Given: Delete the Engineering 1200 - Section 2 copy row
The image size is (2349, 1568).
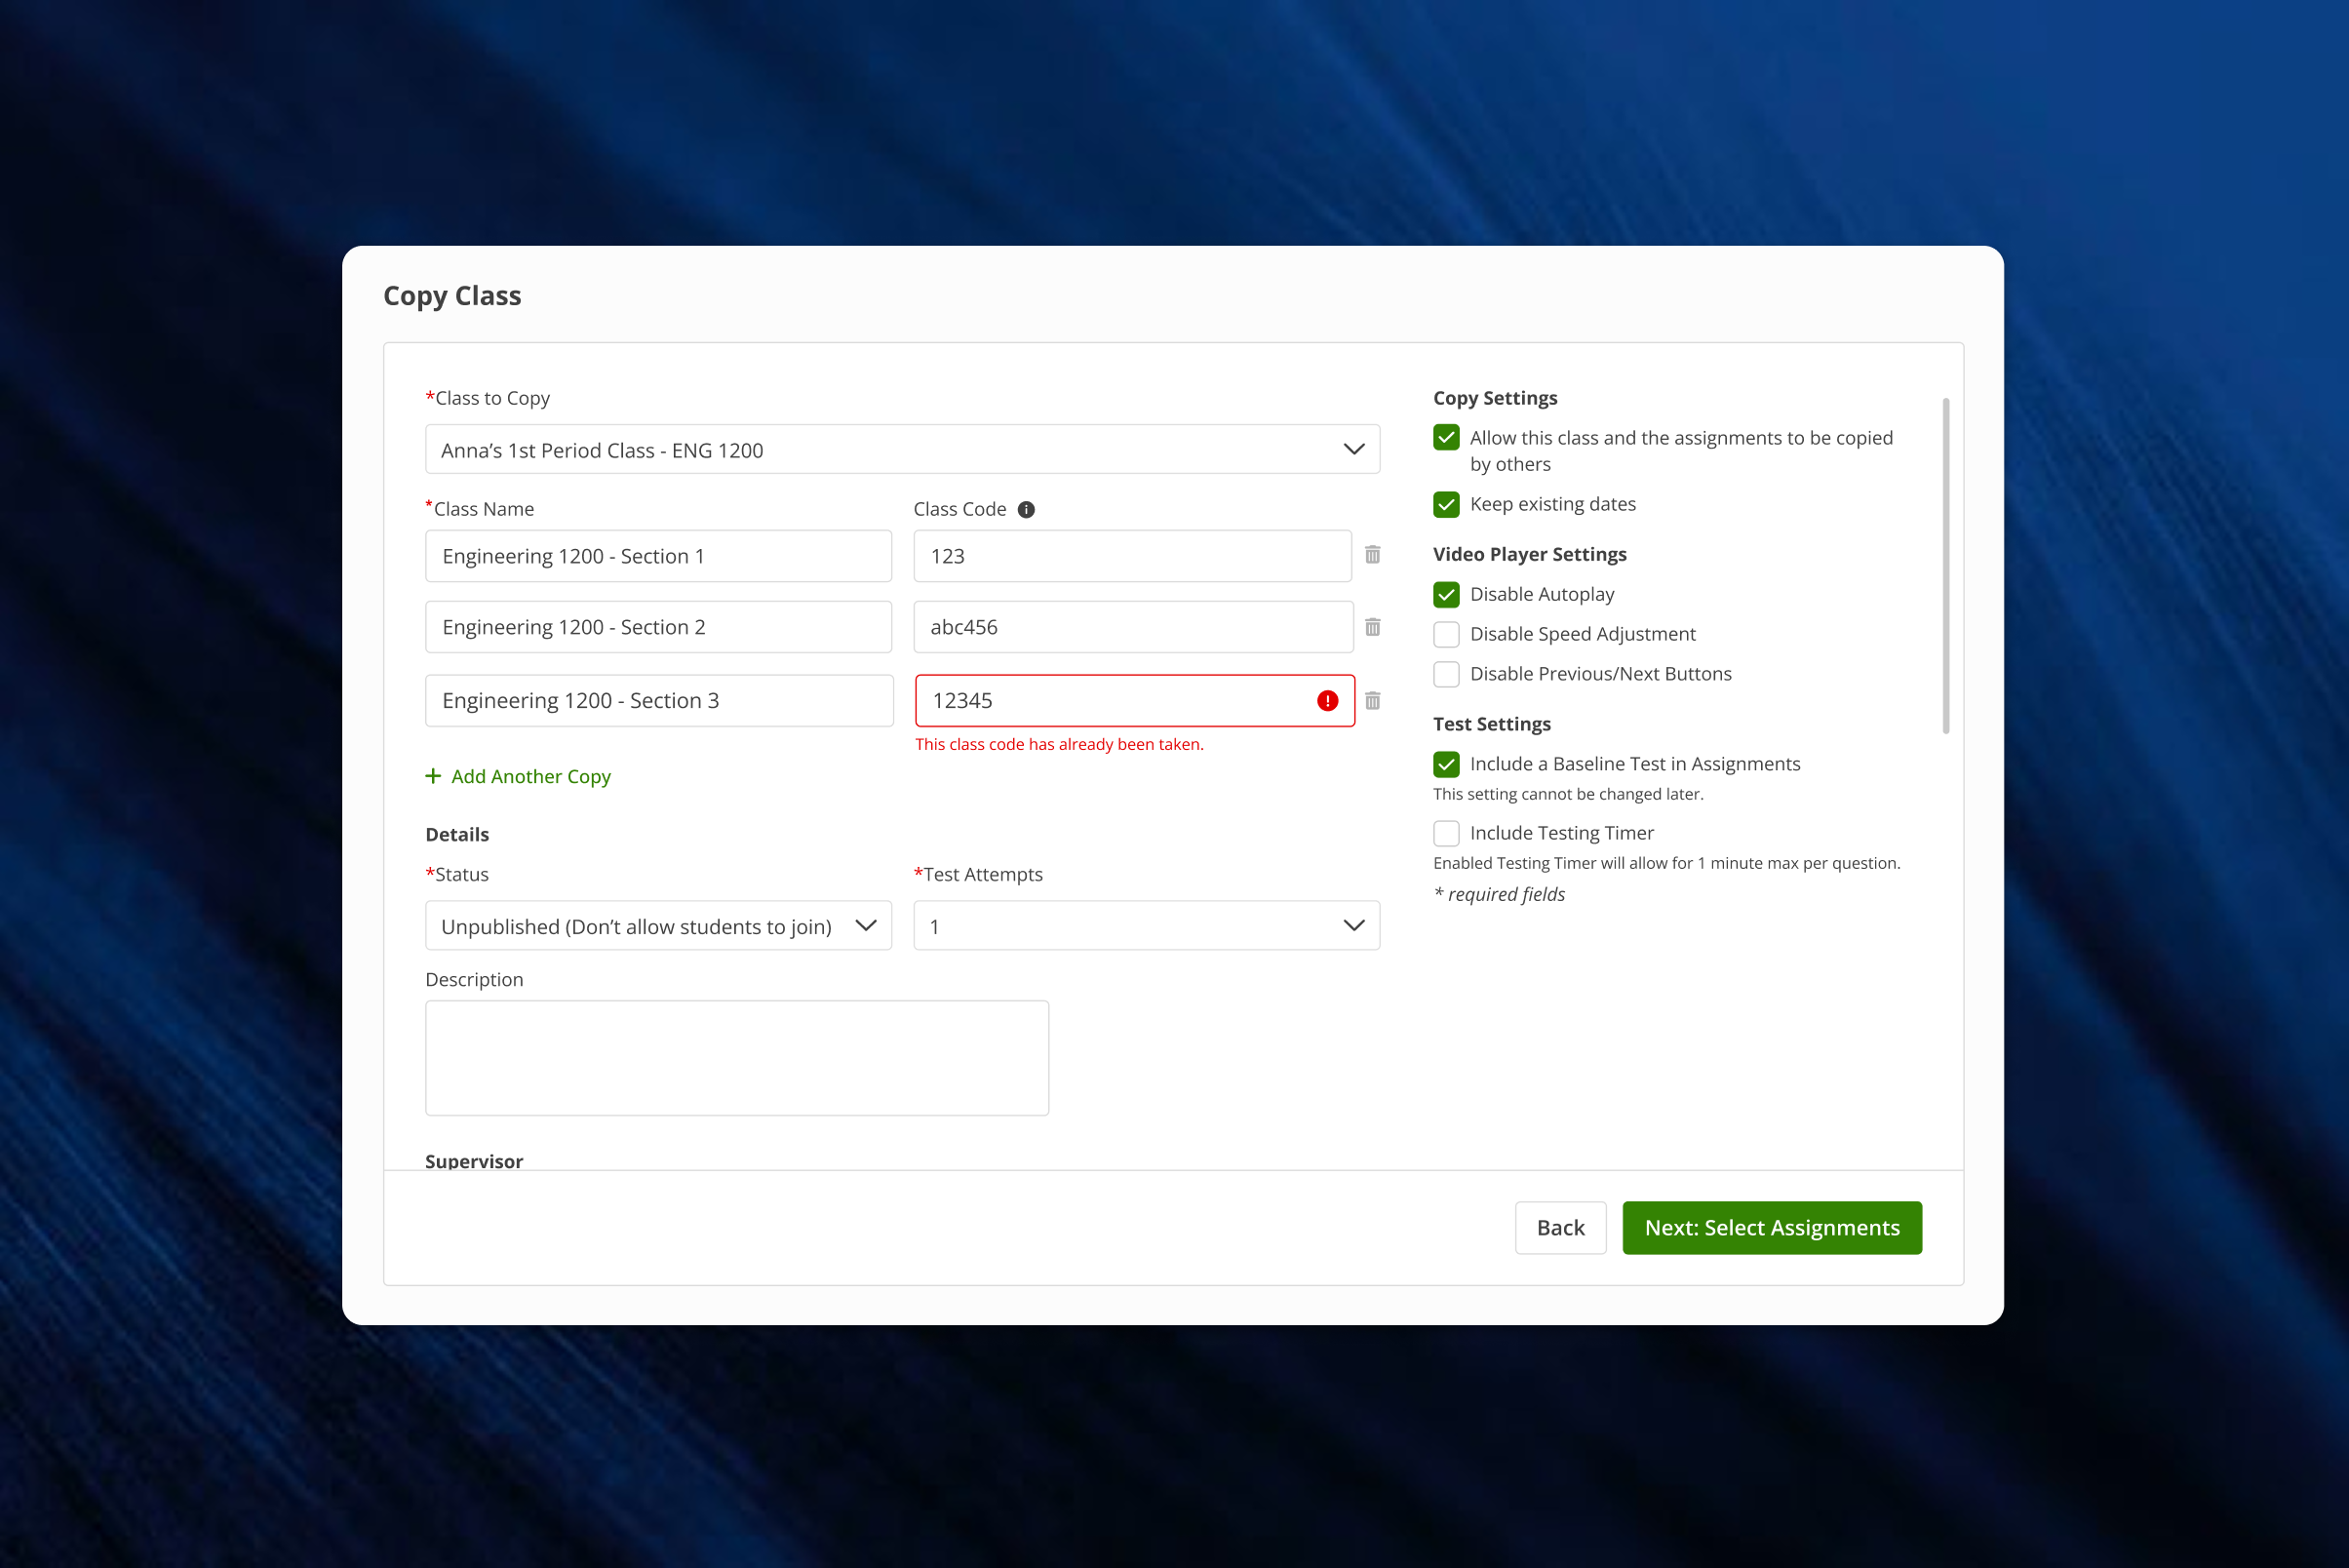Looking at the screenshot, I should [1372, 627].
